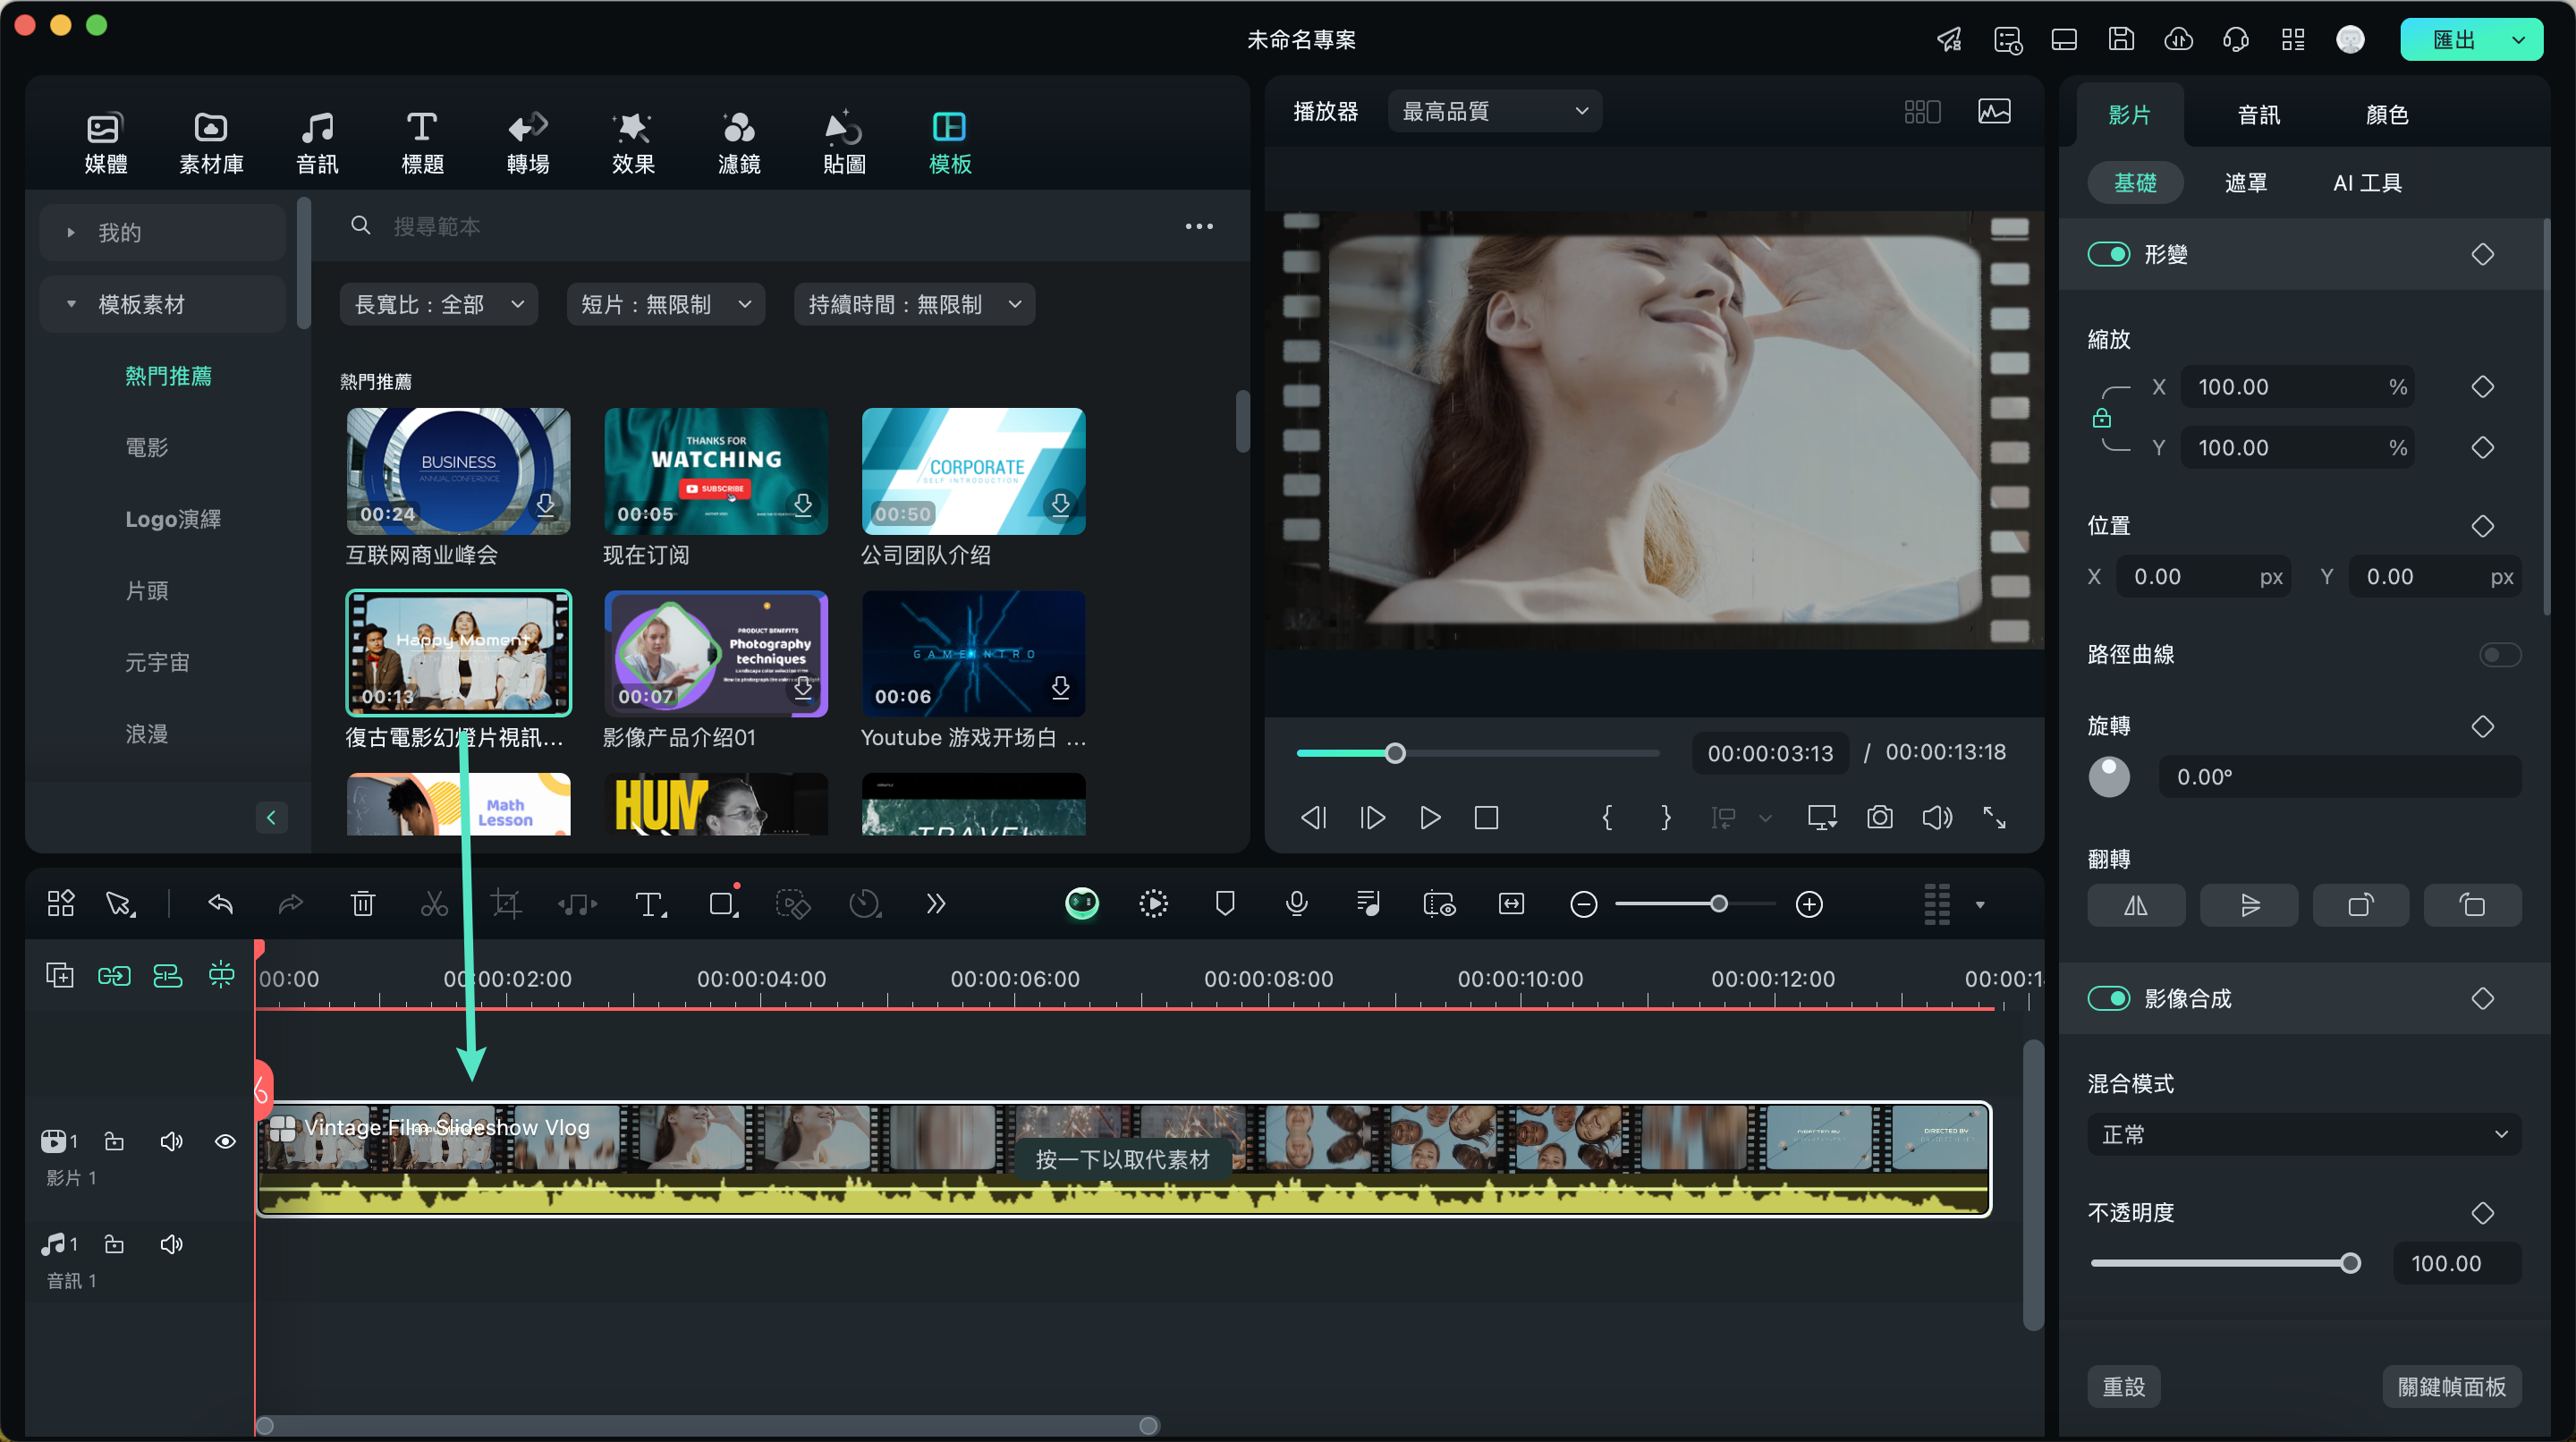Click the 匯出 export button
This screenshot has height=1442, width=2576.
coord(2453,40)
